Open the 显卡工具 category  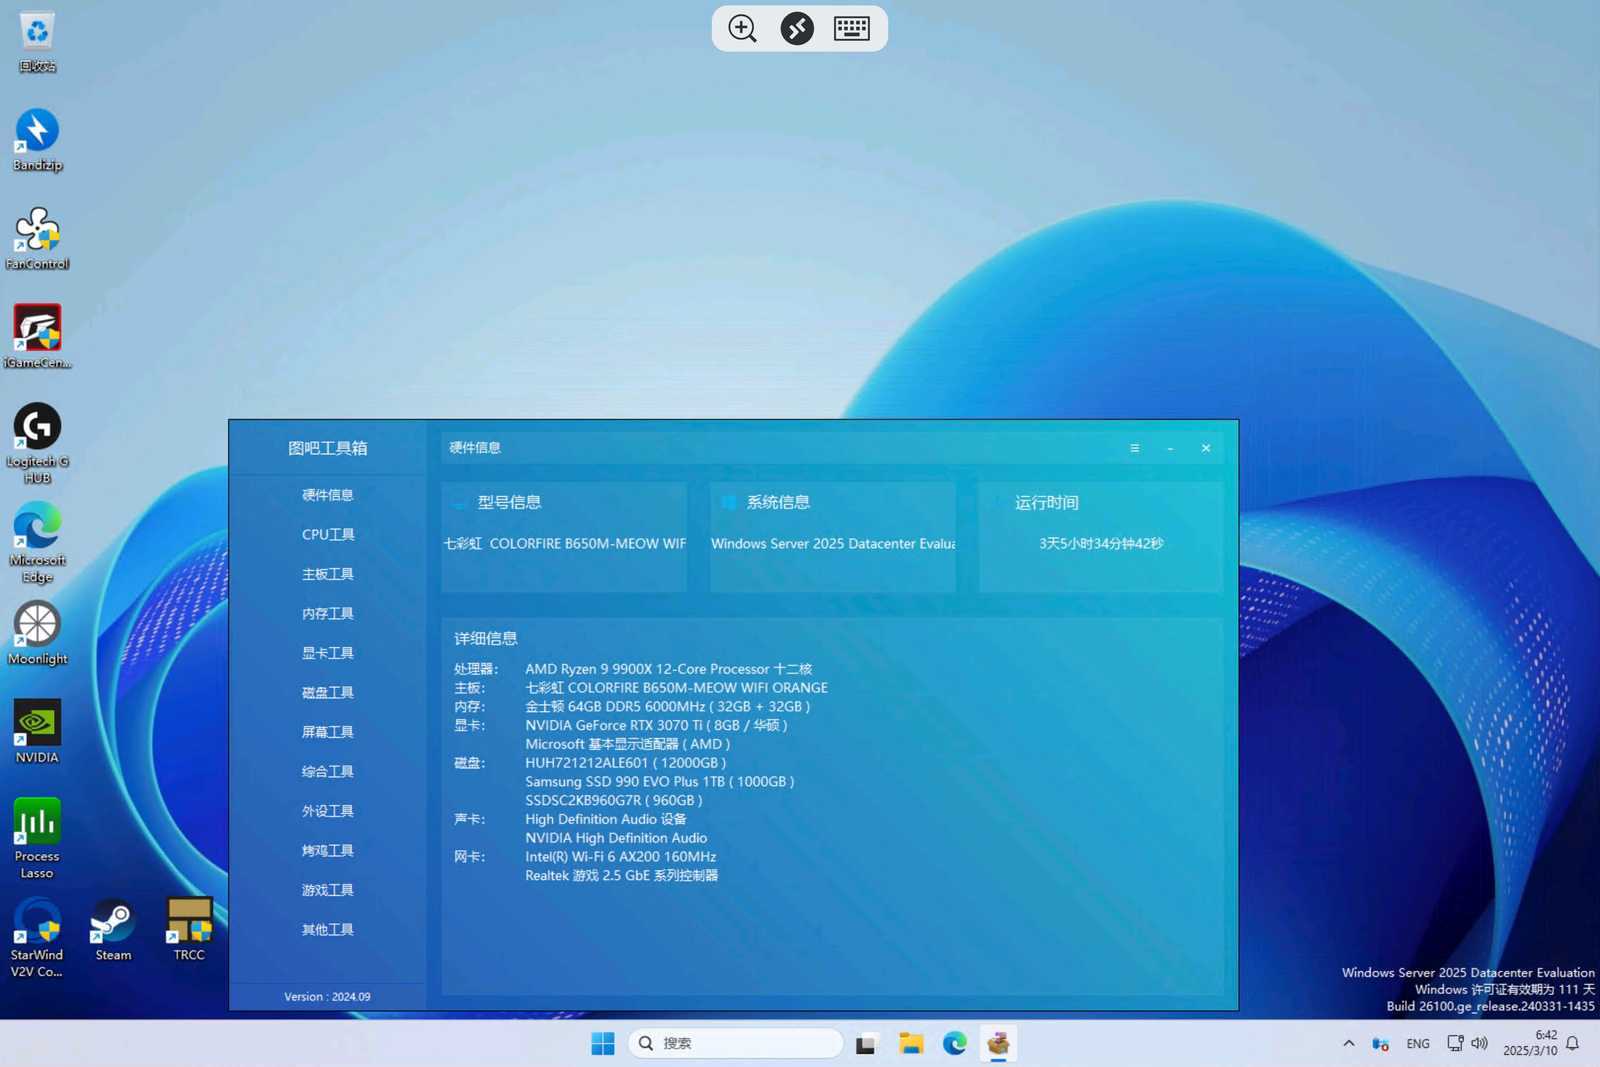[328, 653]
